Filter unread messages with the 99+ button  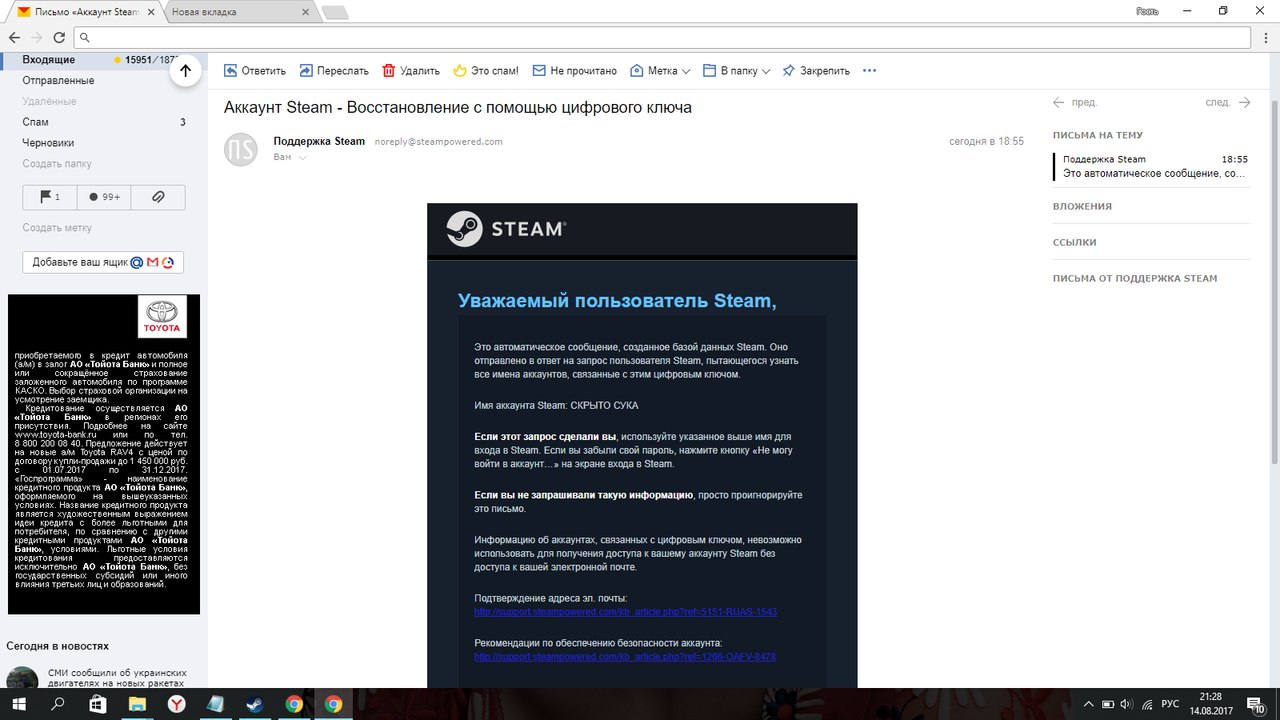coord(104,197)
